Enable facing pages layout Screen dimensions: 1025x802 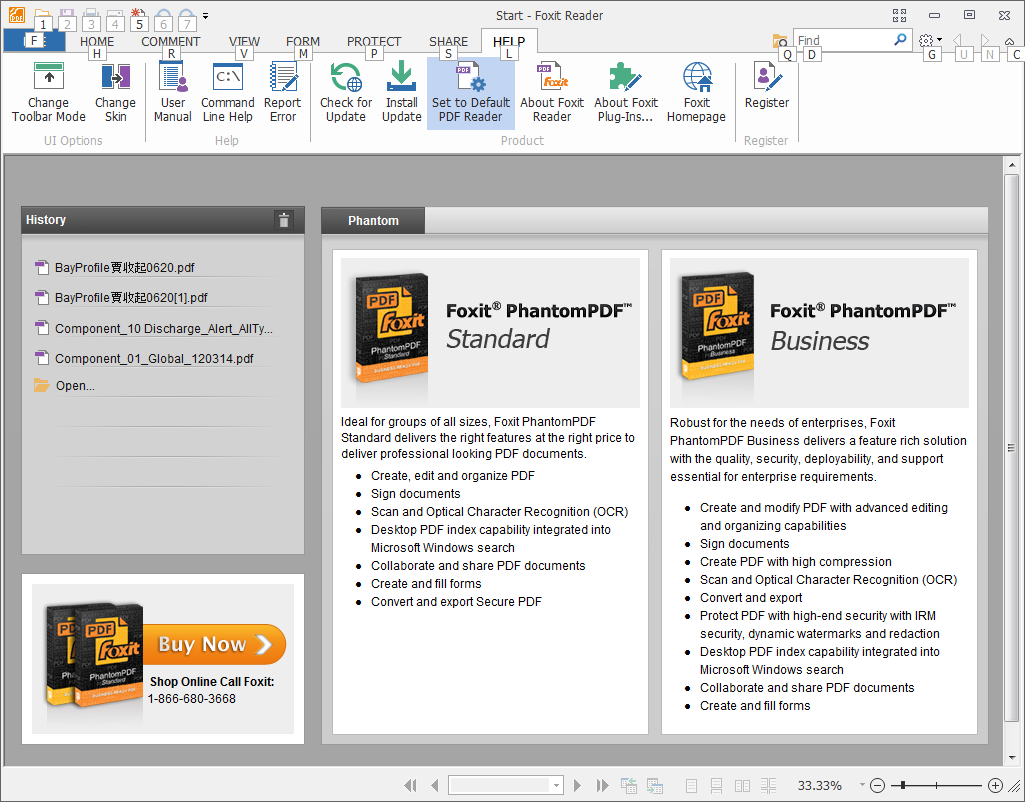[x=743, y=786]
